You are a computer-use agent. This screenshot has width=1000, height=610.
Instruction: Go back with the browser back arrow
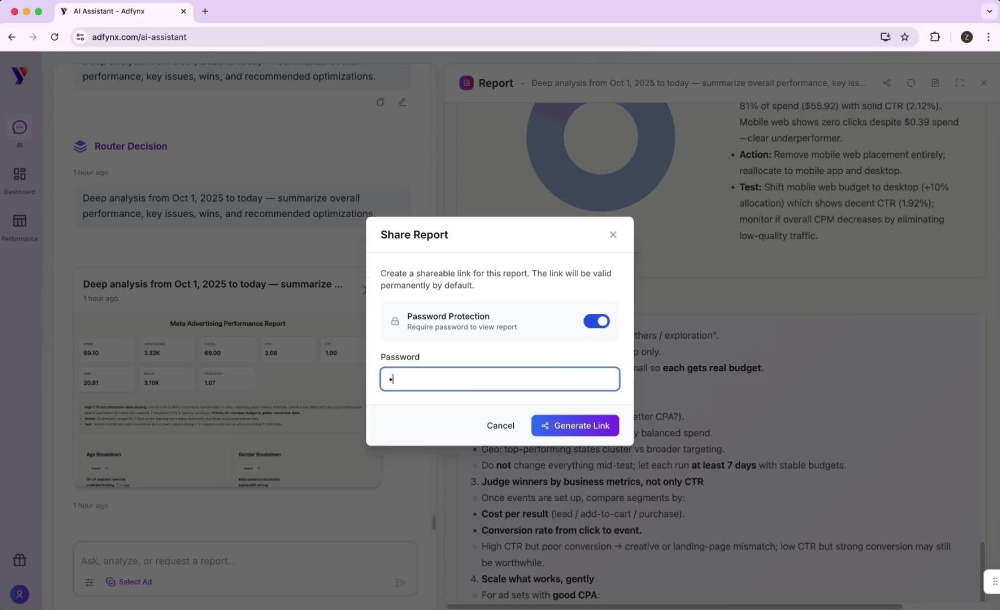click(11, 37)
